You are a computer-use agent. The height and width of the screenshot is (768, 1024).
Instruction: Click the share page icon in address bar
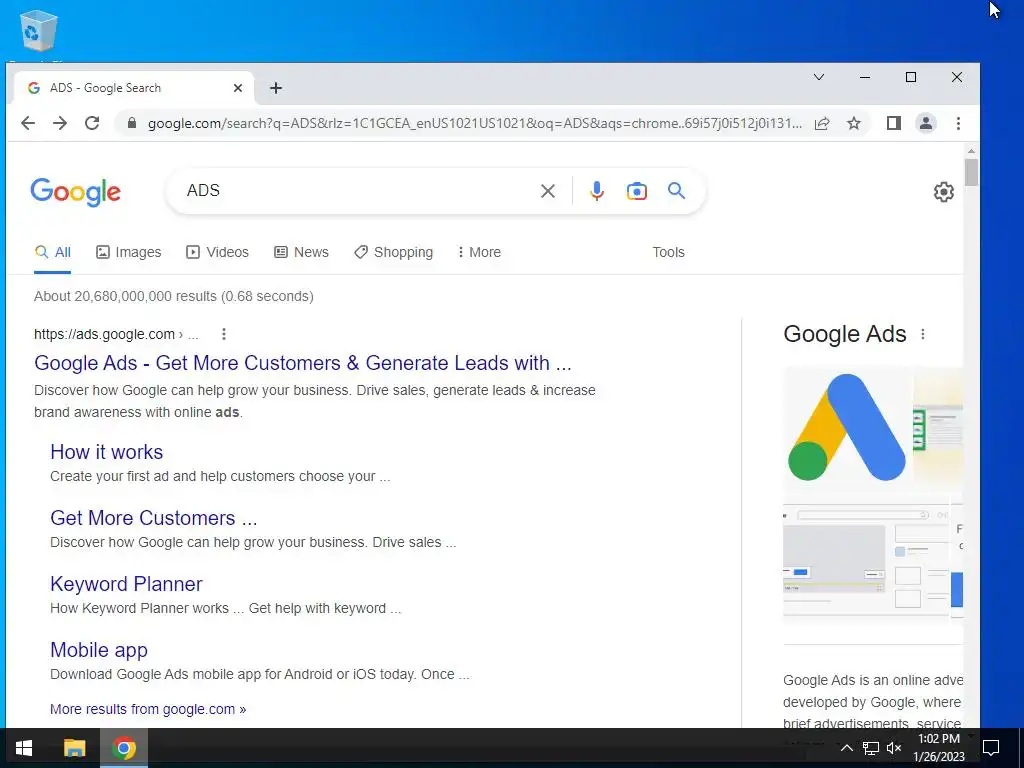[x=822, y=123]
